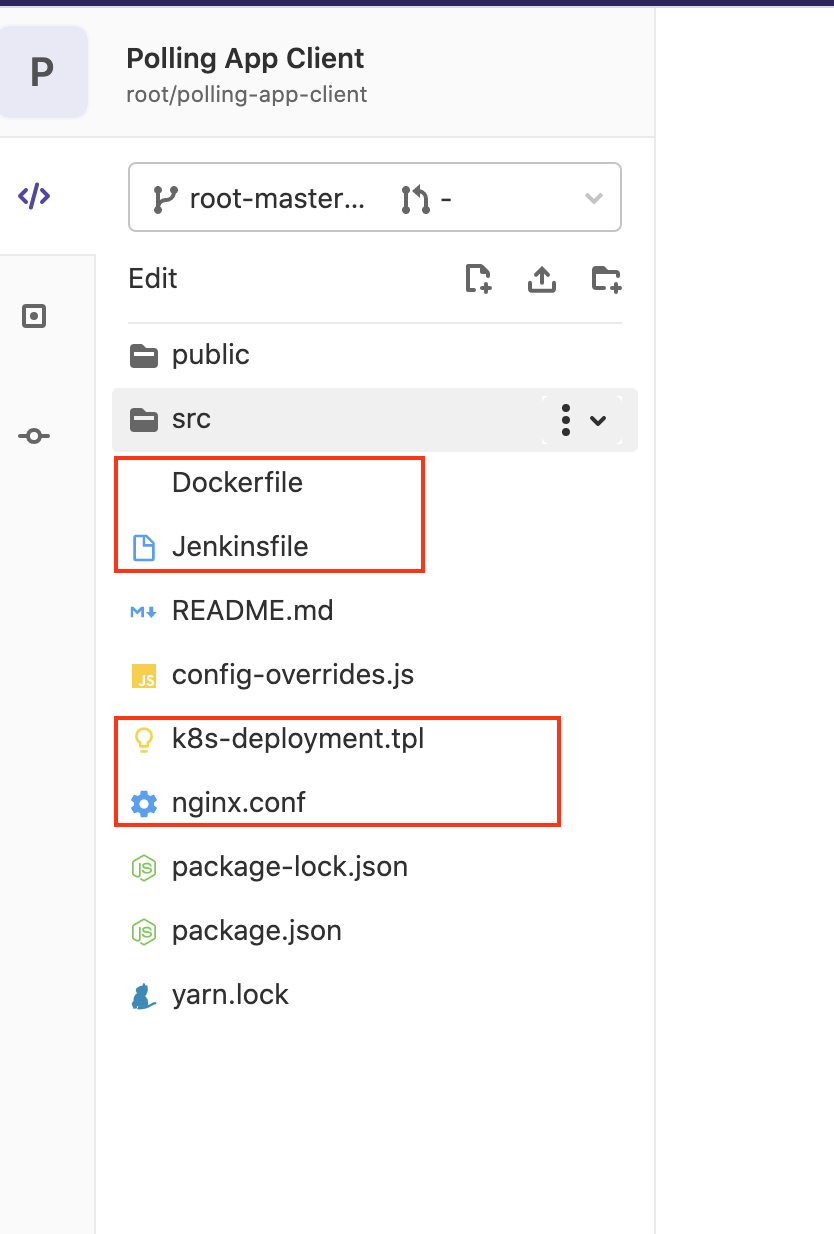Open yarn.lock in the file tree
This screenshot has height=1234, width=834.
coord(230,995)
